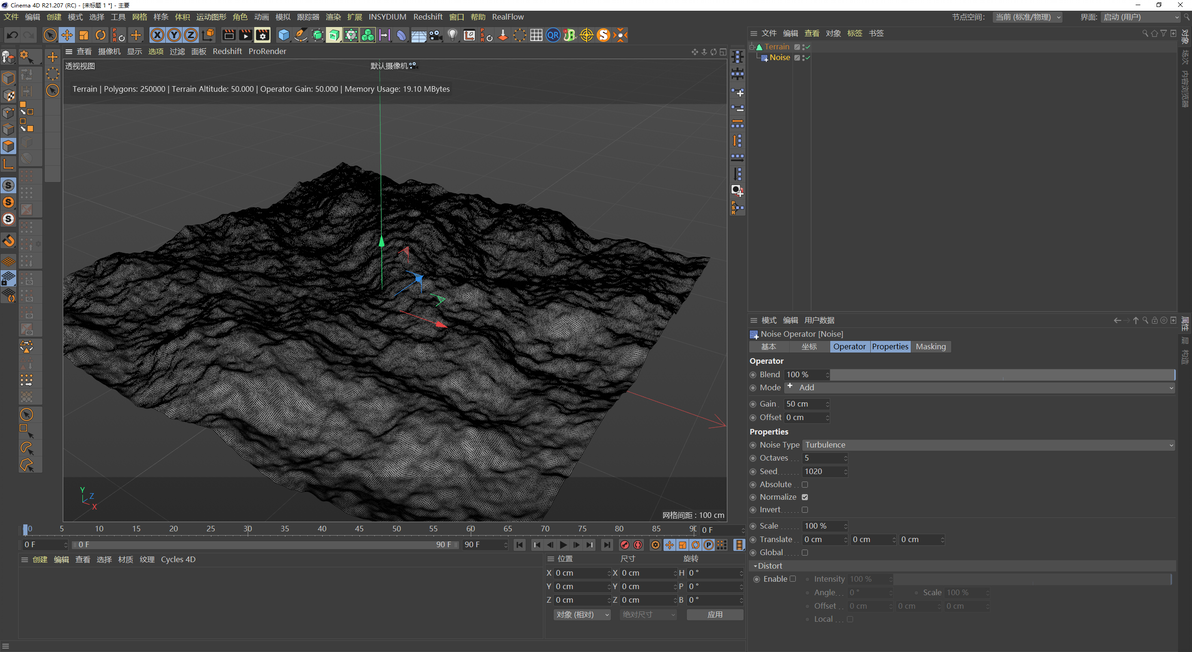Add a light using the bulb icon
Viewport: 1192px width, 652px height.
[452, 35]
